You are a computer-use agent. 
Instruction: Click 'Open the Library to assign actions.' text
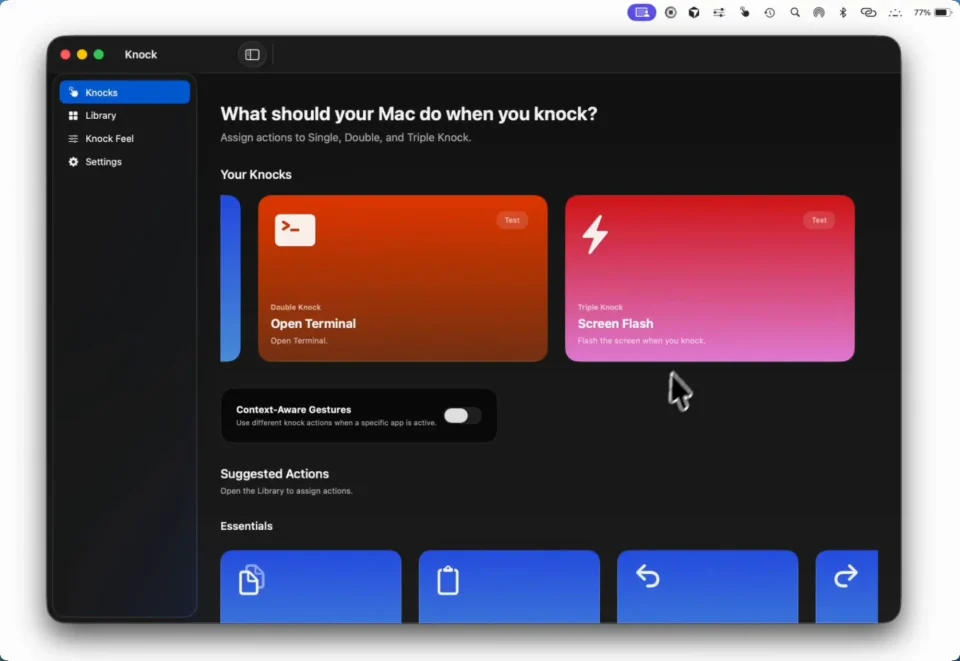tap(287, 491)
